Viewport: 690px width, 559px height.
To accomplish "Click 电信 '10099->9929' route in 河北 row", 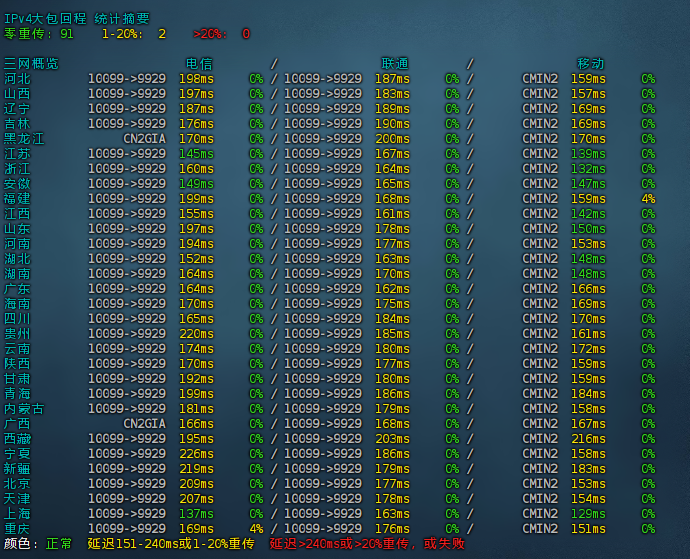I will tap(127, 79).
